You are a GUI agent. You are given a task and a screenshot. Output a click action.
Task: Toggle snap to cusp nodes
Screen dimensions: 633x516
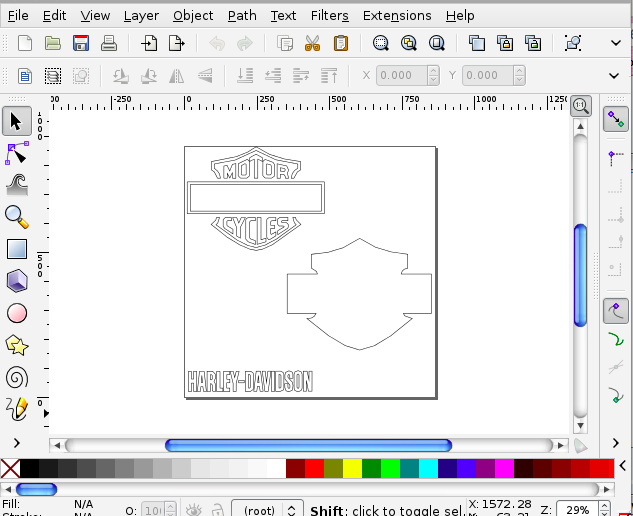(x=616, y=395)
